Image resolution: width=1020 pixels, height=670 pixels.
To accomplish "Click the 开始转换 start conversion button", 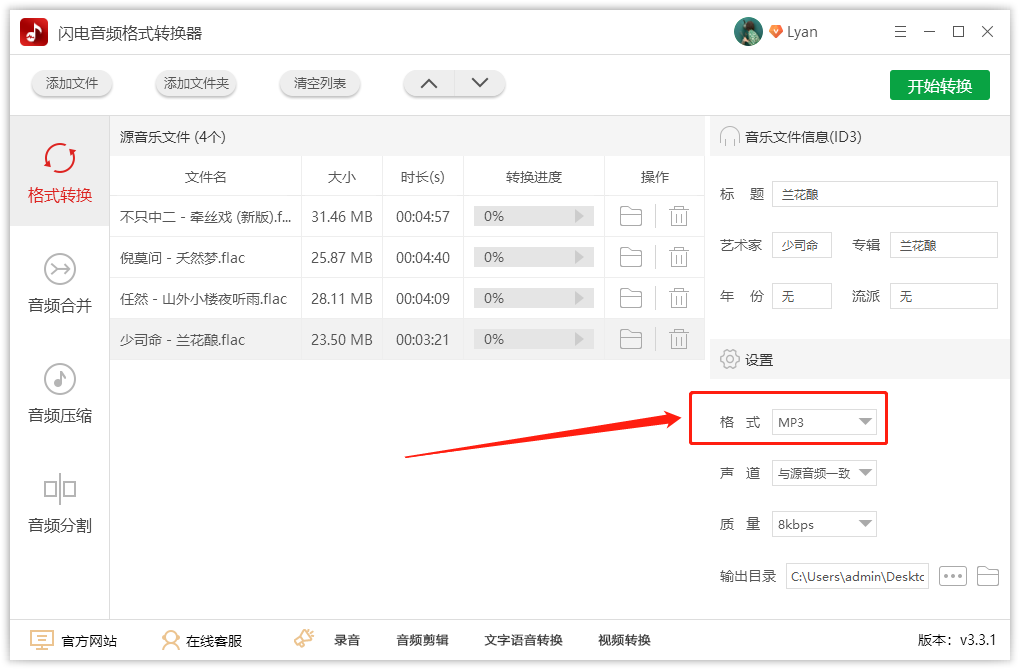I will 939,86.
